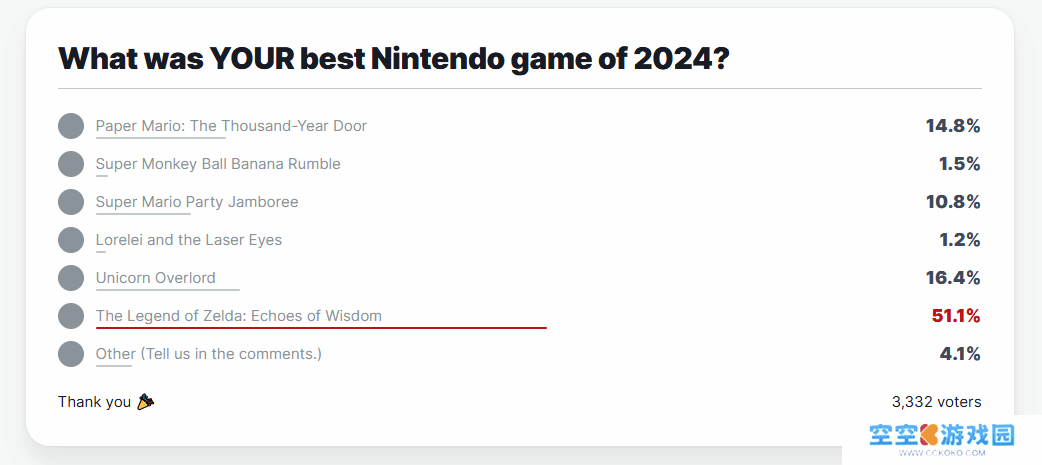Click the Paper Mario: The Thousand-Year Door label
The image size is (1042, 465).
click(231, 126)
